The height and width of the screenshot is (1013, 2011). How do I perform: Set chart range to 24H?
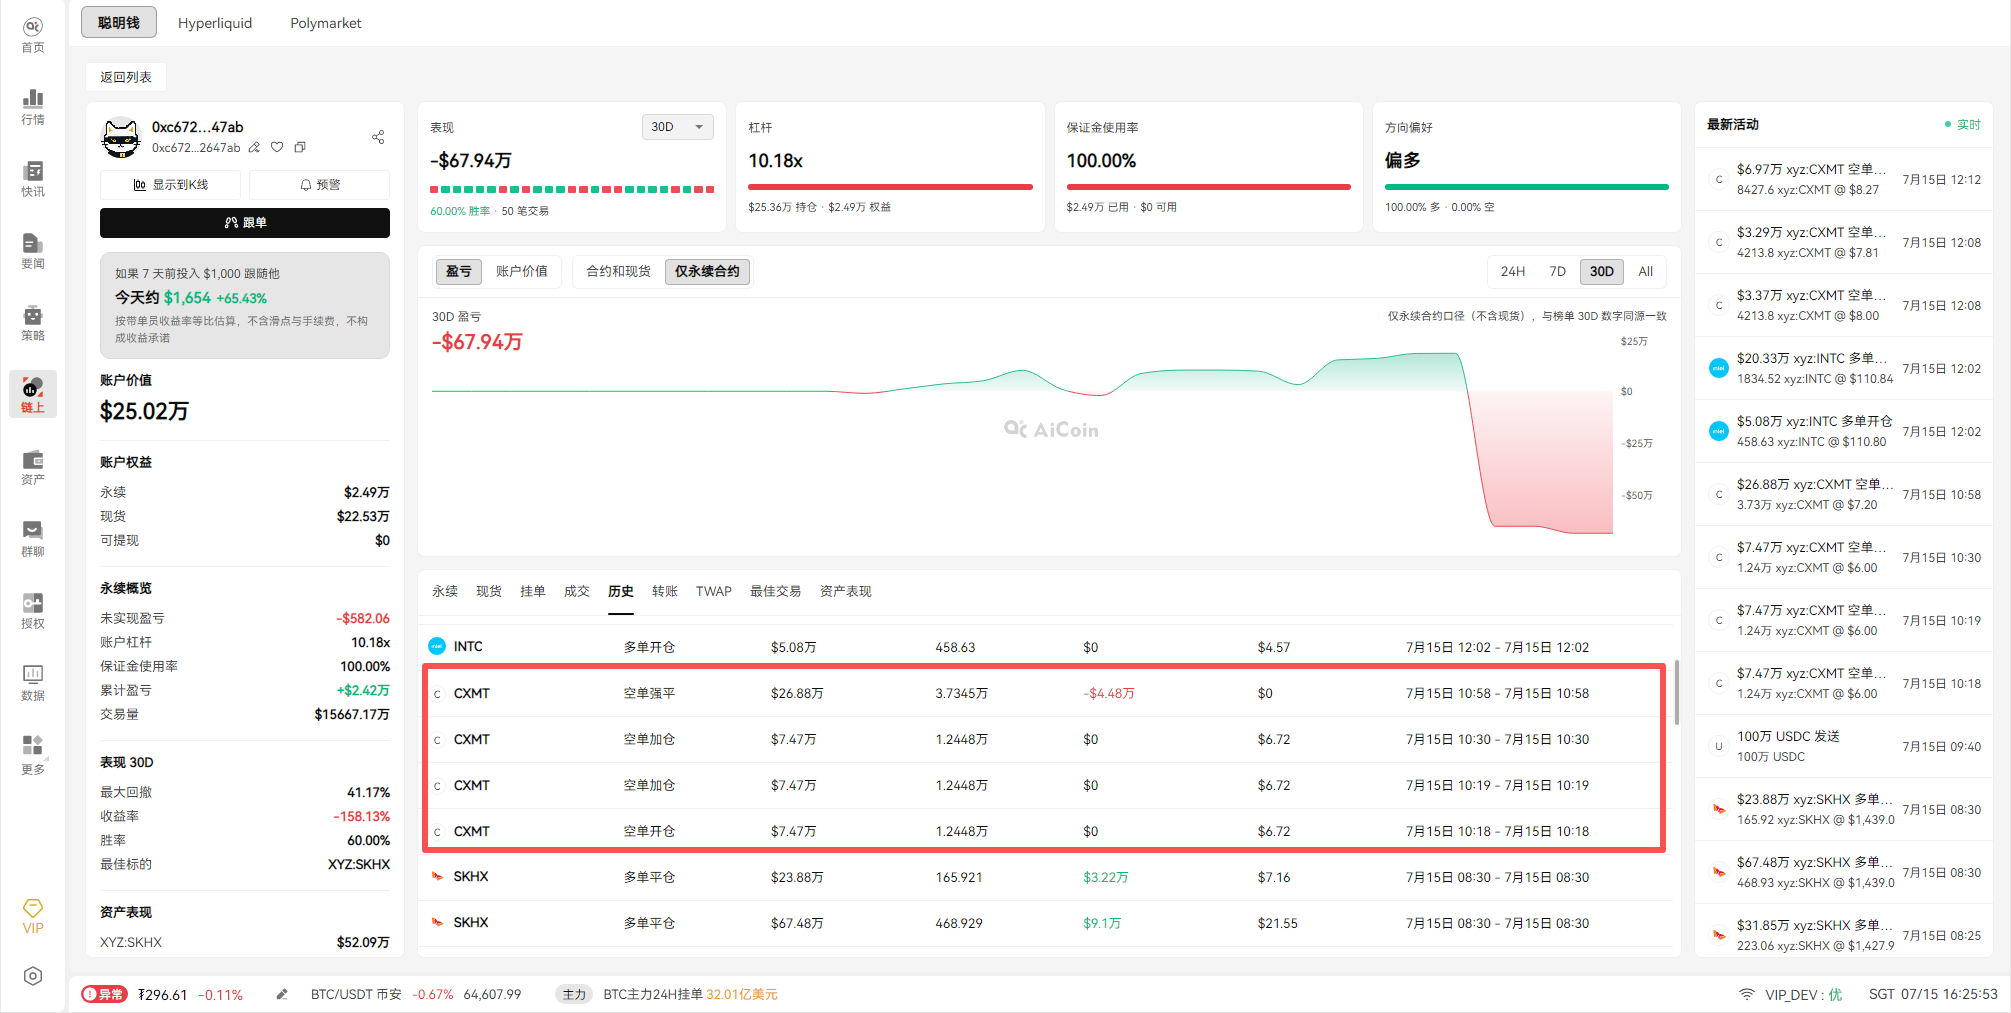[1513, 271]
